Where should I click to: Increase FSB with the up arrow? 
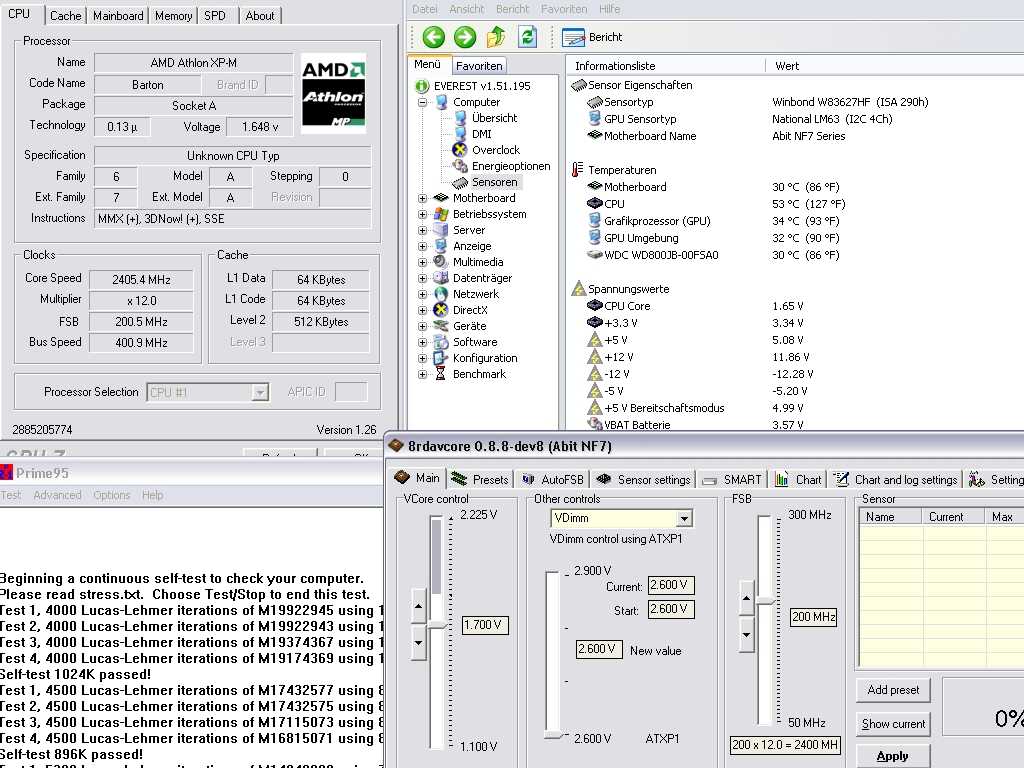click(746, 598)
